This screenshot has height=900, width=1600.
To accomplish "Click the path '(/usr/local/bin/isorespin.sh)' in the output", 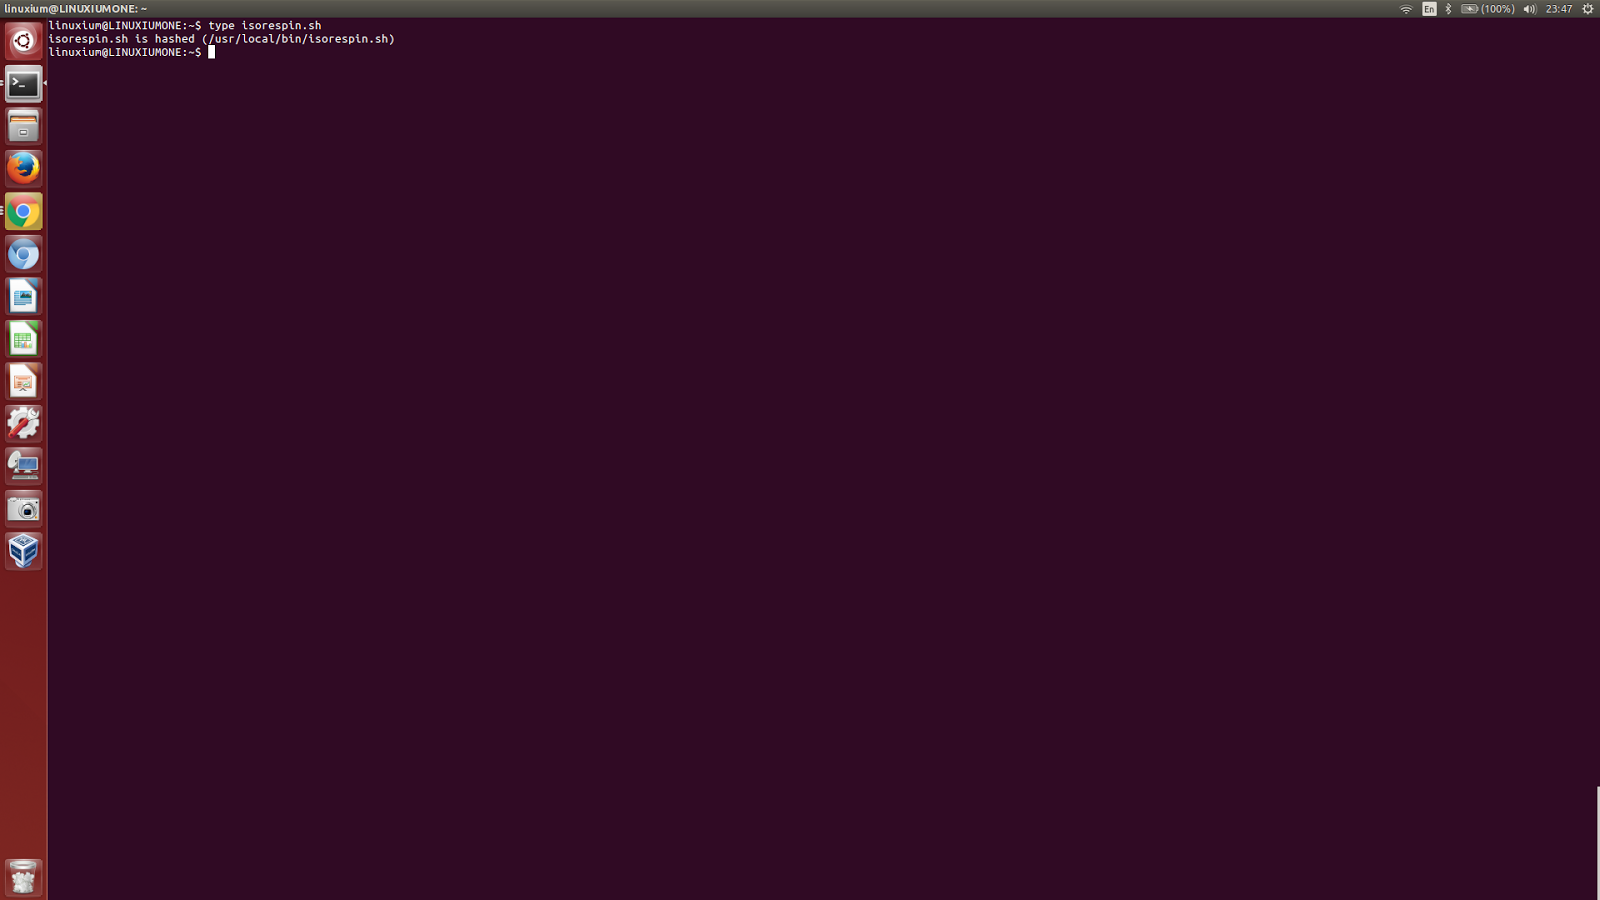I will [x=298, y=39].
